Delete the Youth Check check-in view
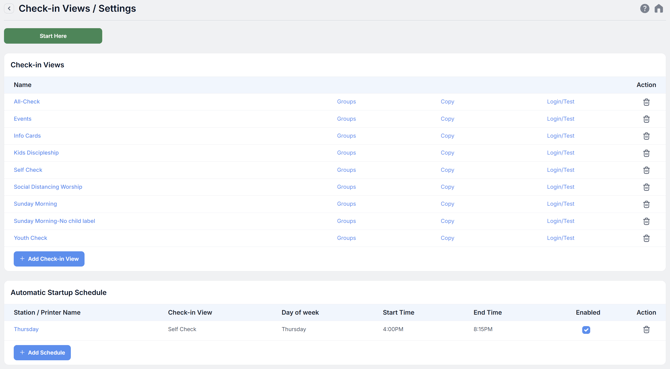 pyautogui.click(x=646, y=238)
